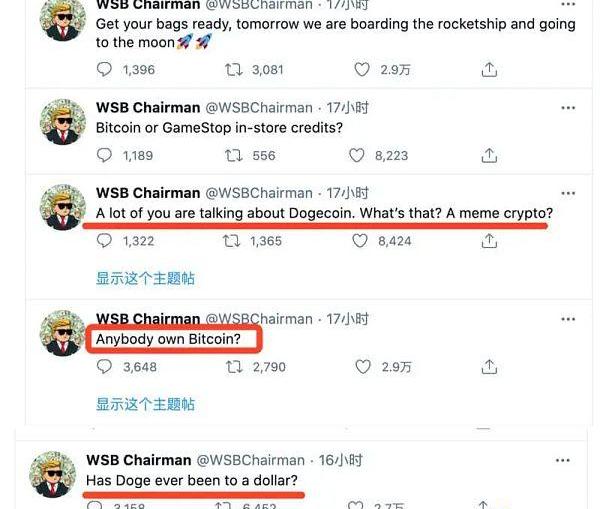Viewport: 600px width, 509px height.
Task: Open more options on GameStop credits tweet
Action: click(568, 108)
